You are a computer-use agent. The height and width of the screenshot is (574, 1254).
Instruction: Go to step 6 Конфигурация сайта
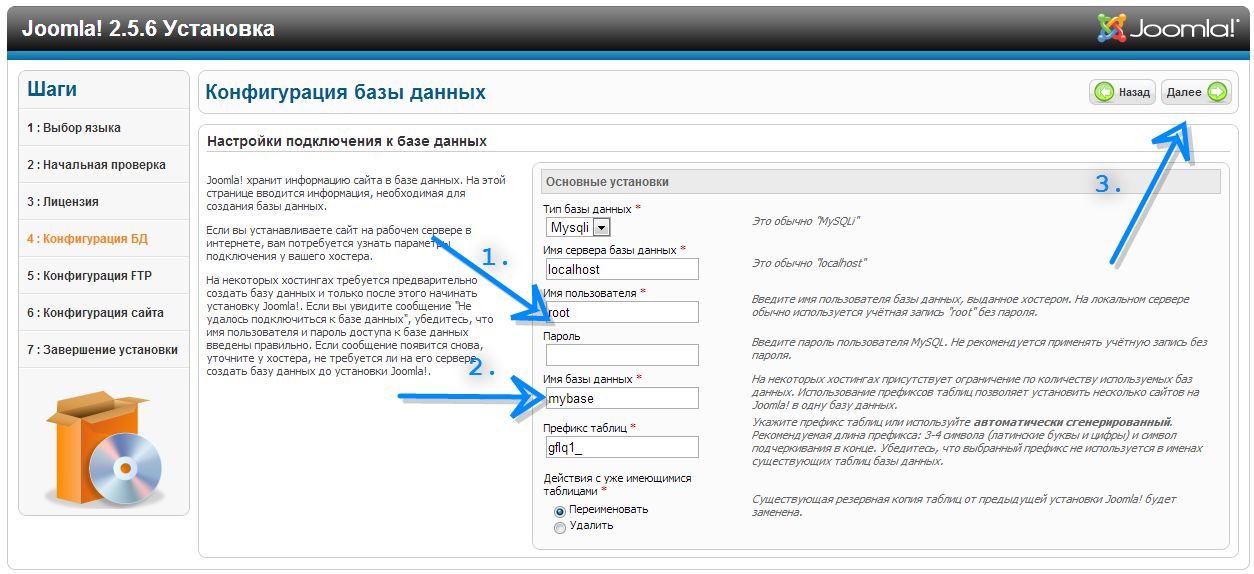(x=96, y=313)
